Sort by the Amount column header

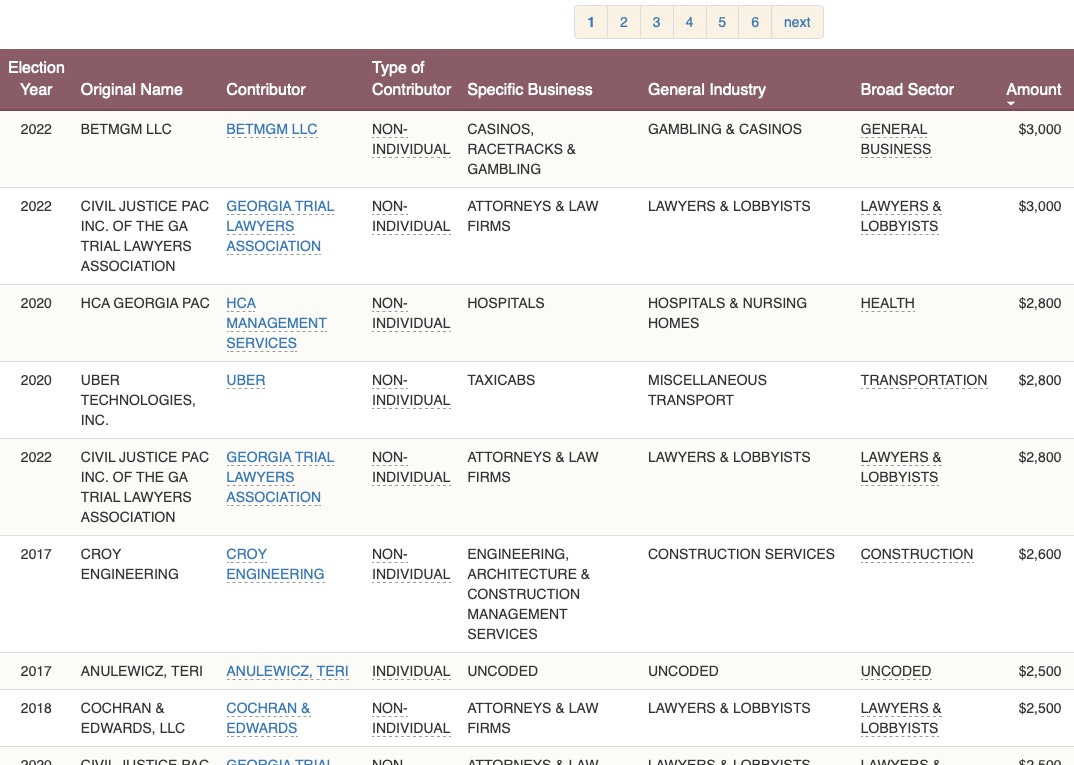[x=1033, y=90]
